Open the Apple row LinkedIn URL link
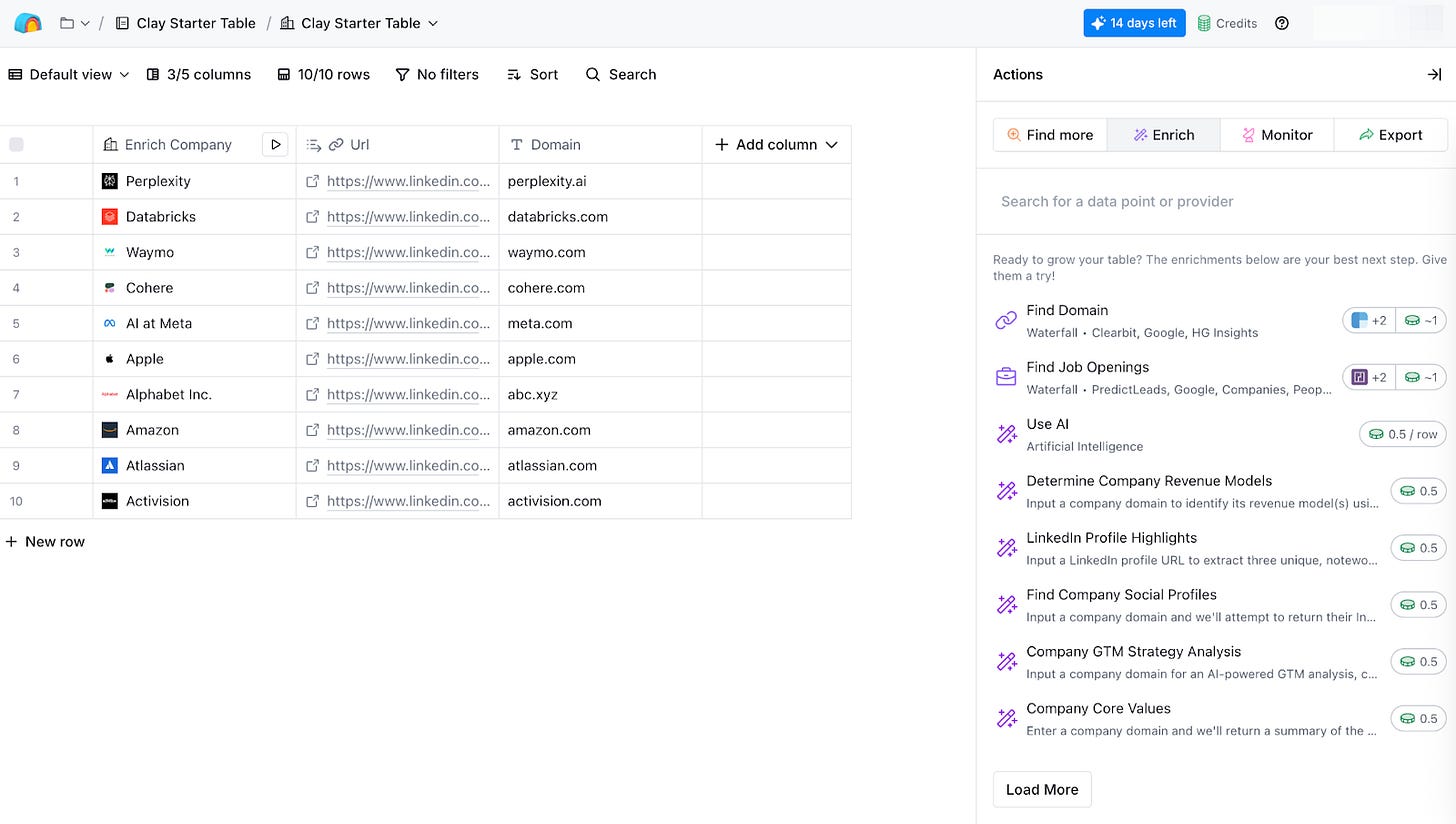This screenshot has height=824, width=1456. click(409, 359)
